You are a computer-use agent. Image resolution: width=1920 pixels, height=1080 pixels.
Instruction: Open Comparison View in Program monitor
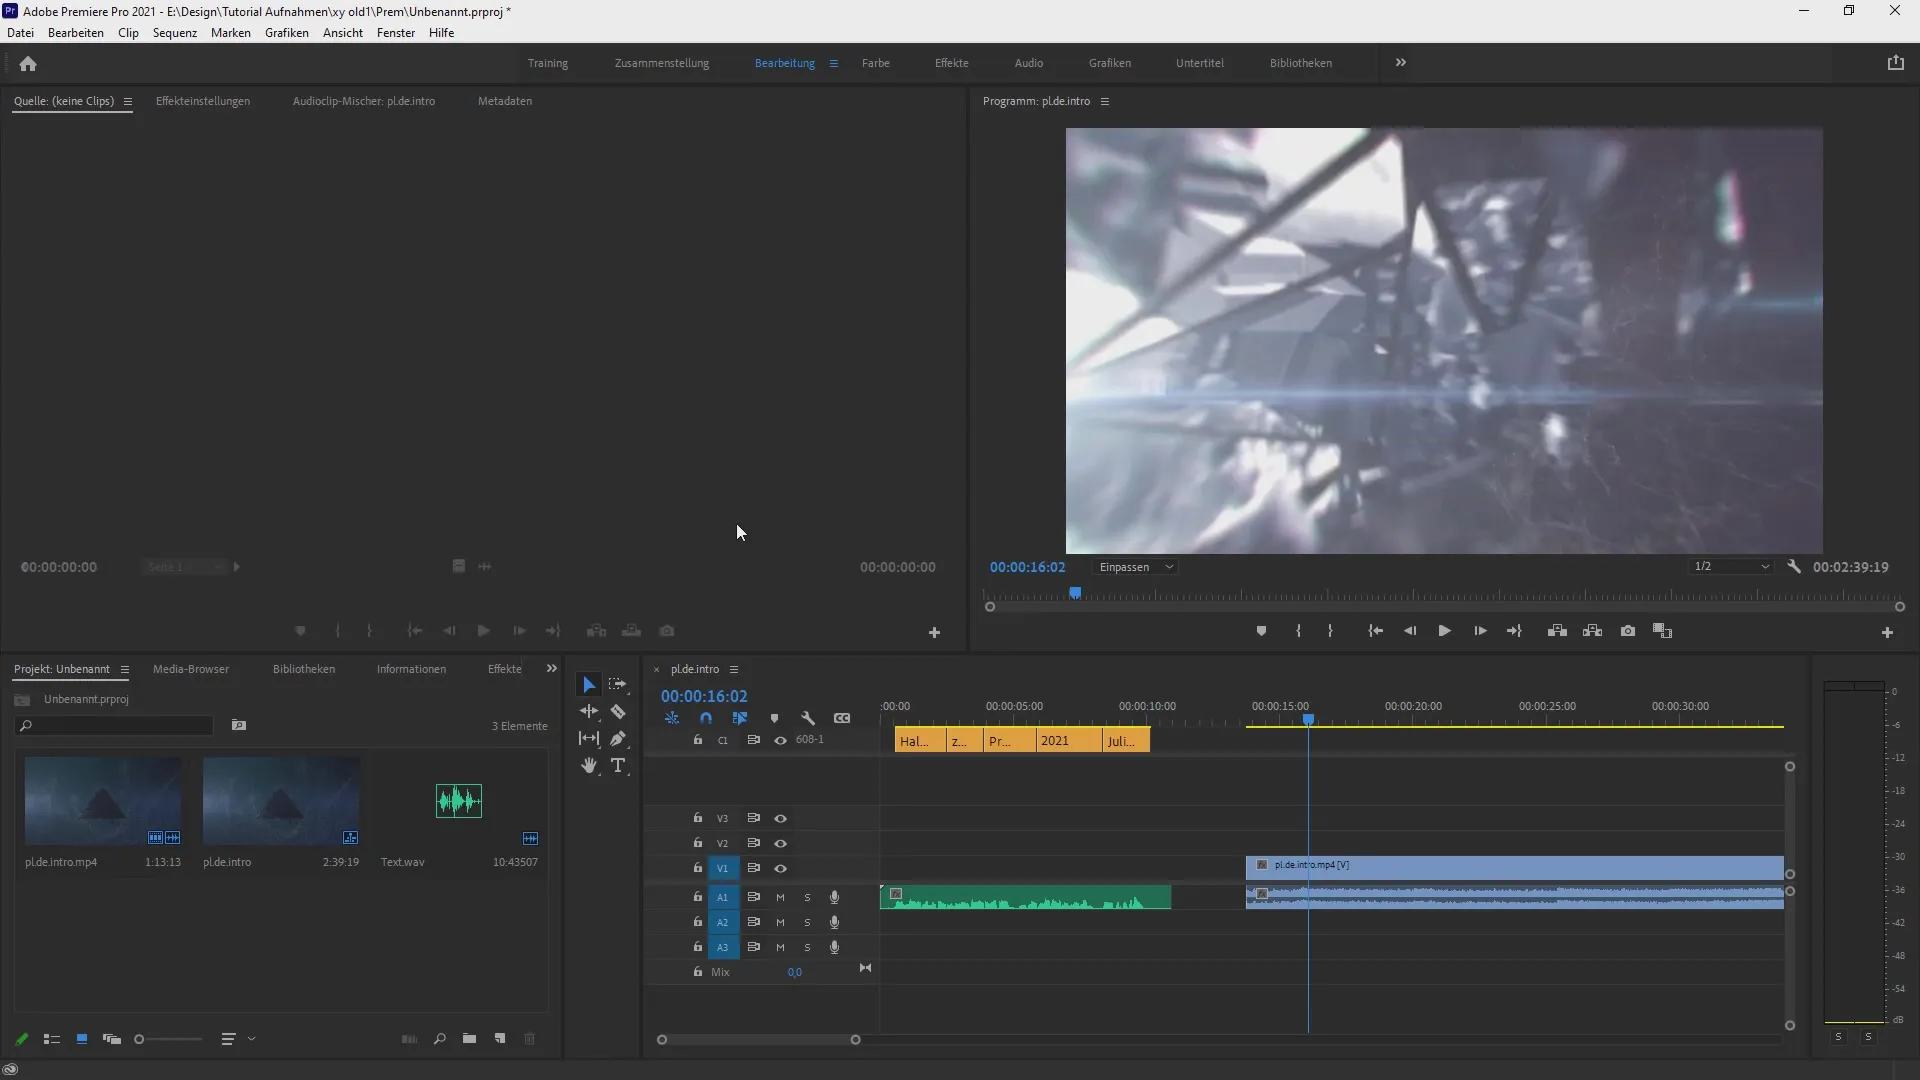coord(1663,631)
